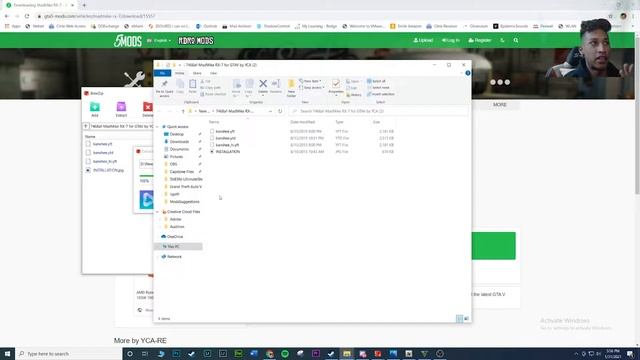This screenshot has width=640, height=360.
Task: Open the Share ribbon tab
Action: pos(197,73)
